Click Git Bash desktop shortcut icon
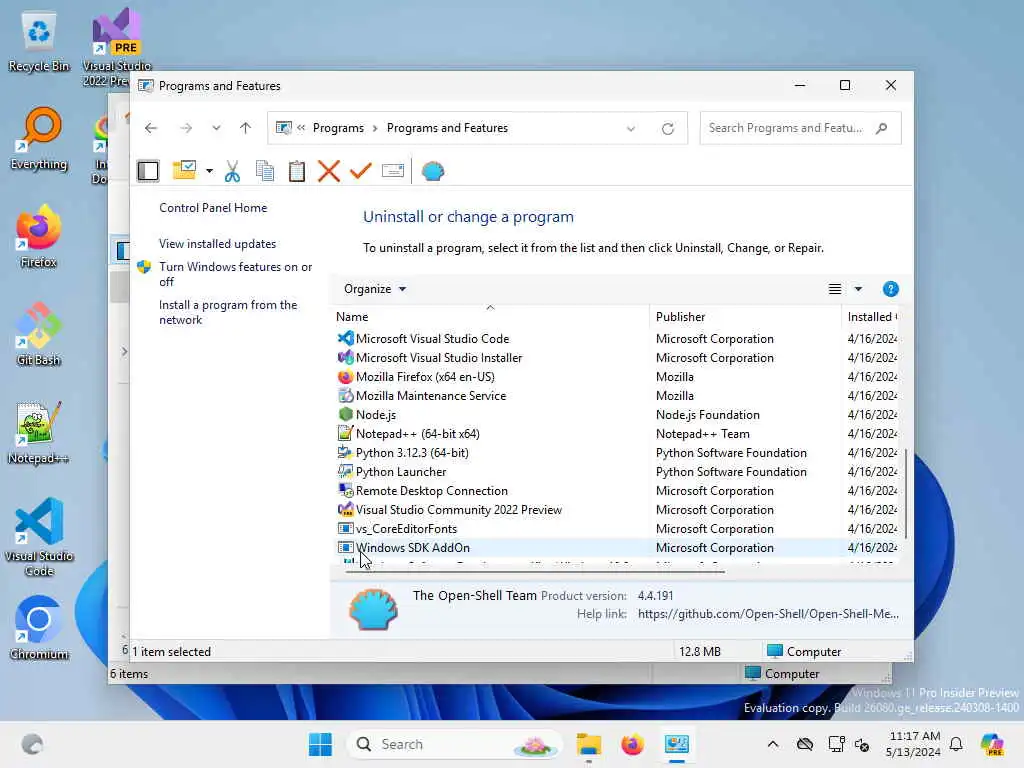Viewport: 1024px width, 768px height. point(39,334)
